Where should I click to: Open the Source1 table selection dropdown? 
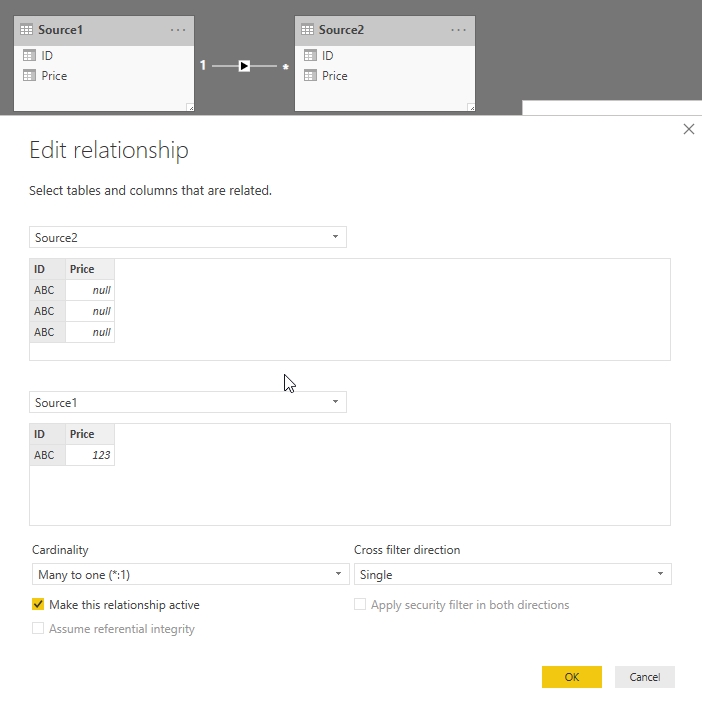[188, 402]
